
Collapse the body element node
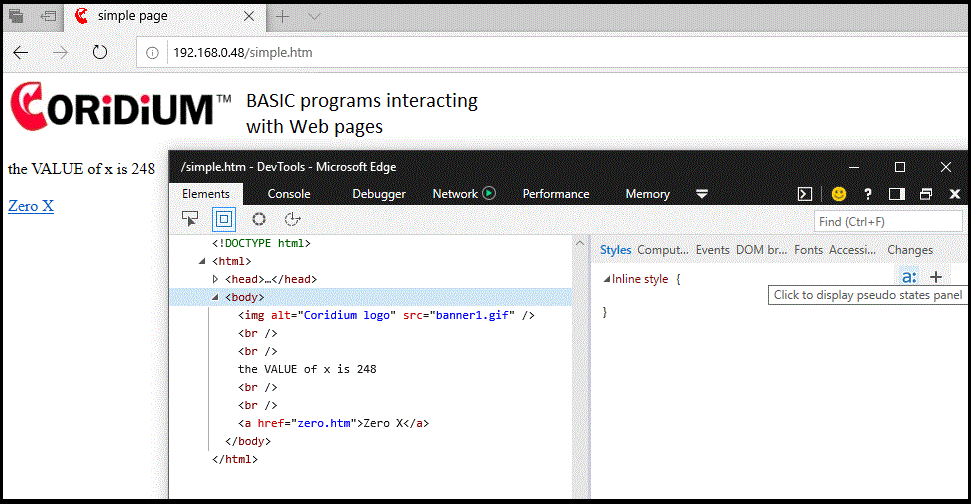pos(215,297)
